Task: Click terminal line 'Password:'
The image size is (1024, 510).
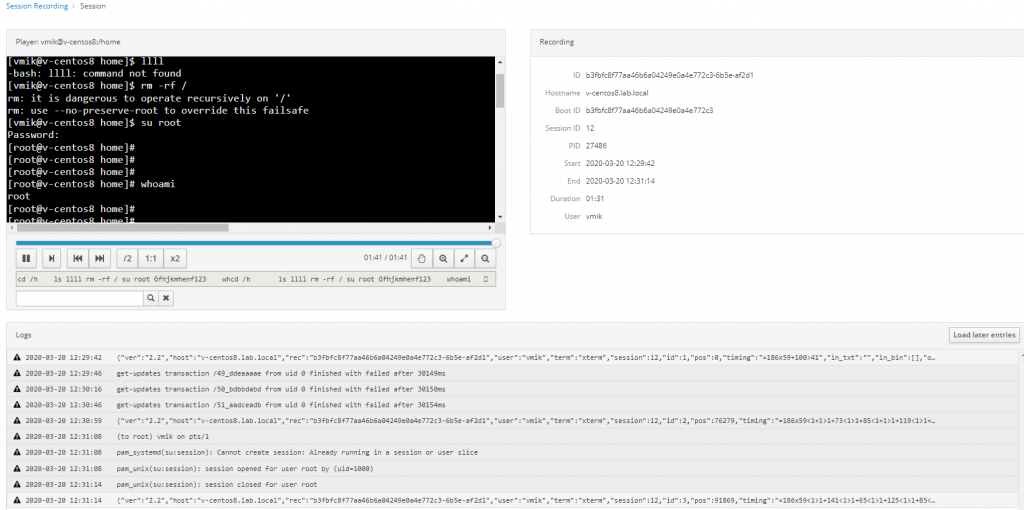Action: 33,135
